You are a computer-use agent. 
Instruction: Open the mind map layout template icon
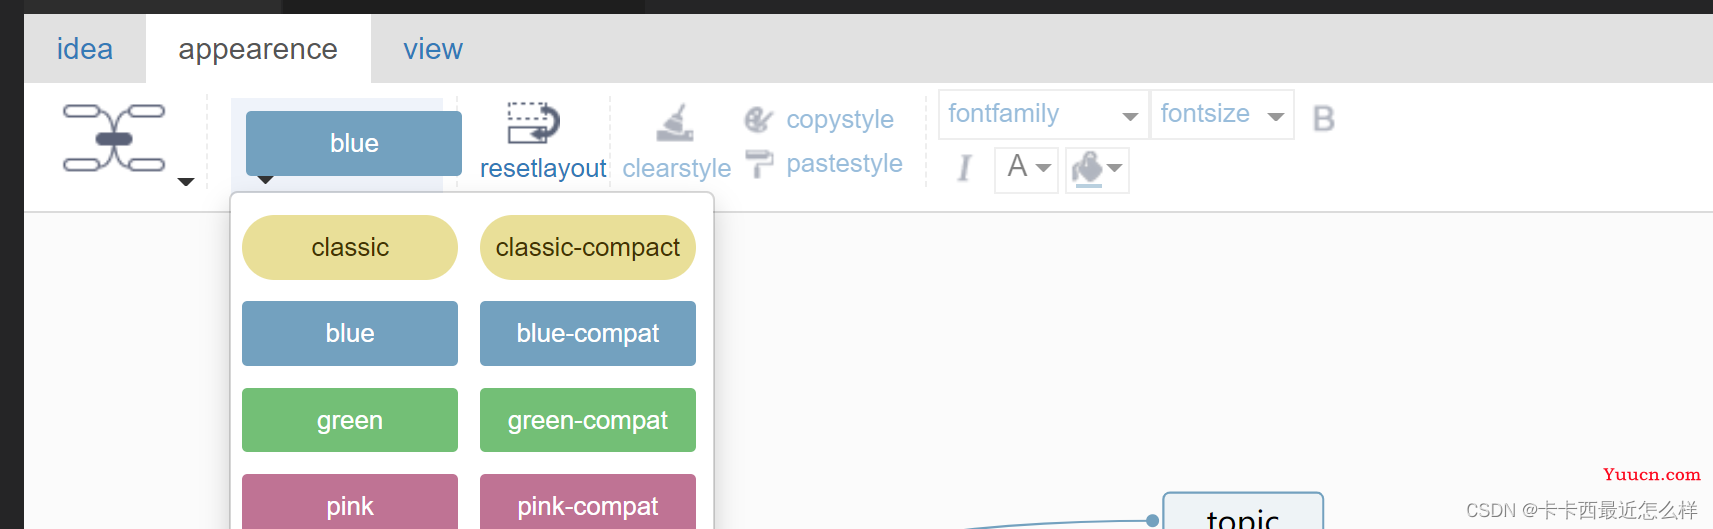pyautogui.click(x=114, y=138)
